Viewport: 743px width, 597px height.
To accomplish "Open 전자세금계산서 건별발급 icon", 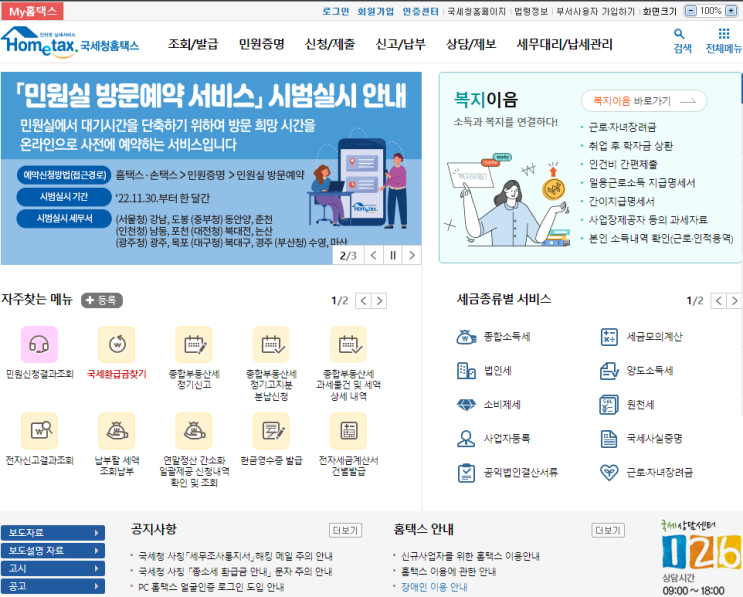I will pos(348,430).
